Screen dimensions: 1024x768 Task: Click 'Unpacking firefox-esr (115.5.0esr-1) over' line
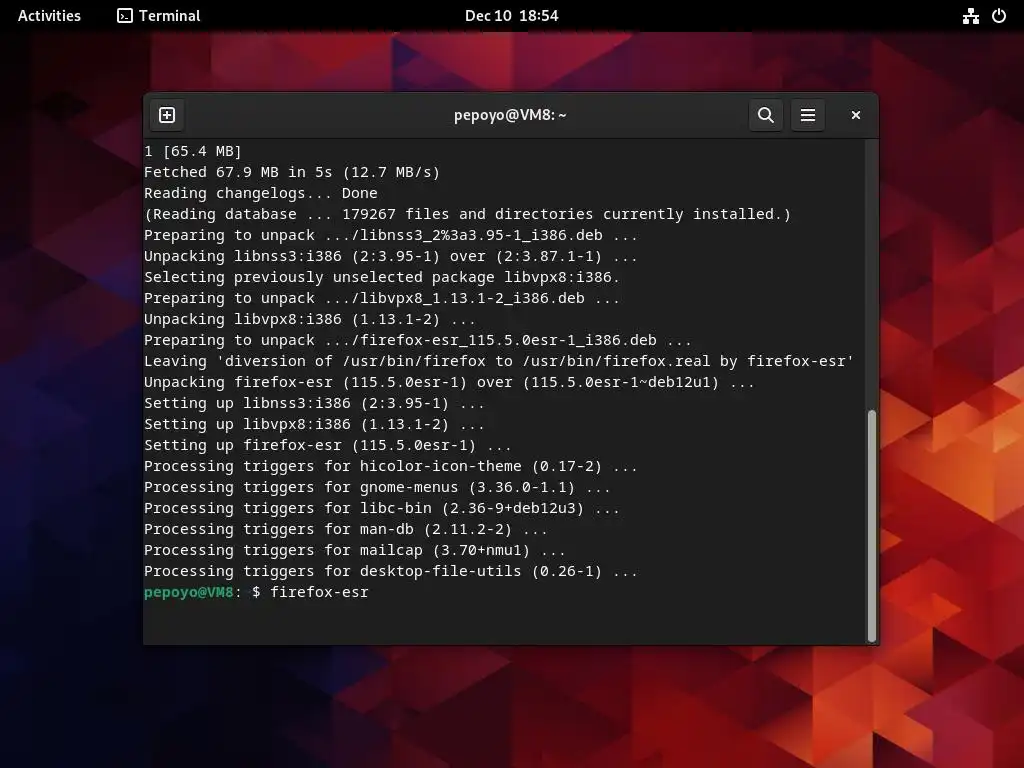pyautogui.click(x=449, y=383)
